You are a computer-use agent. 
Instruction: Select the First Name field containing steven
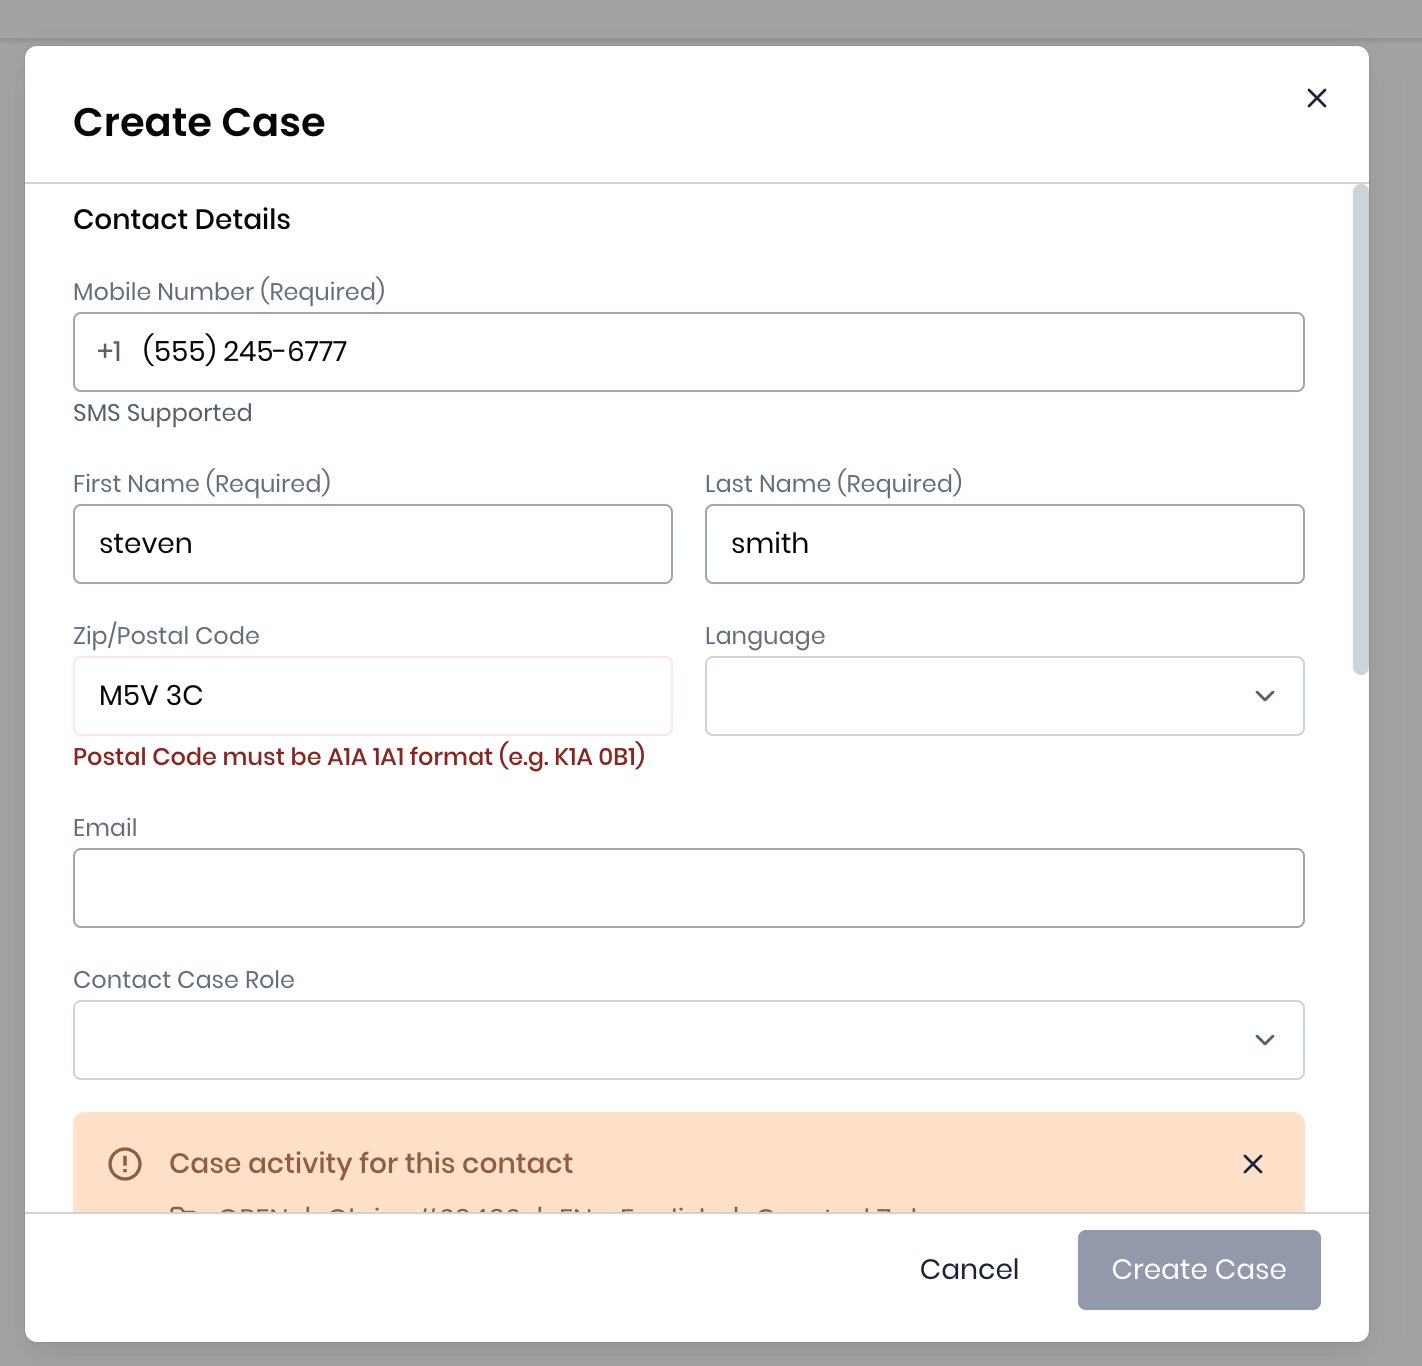[372, 544]
